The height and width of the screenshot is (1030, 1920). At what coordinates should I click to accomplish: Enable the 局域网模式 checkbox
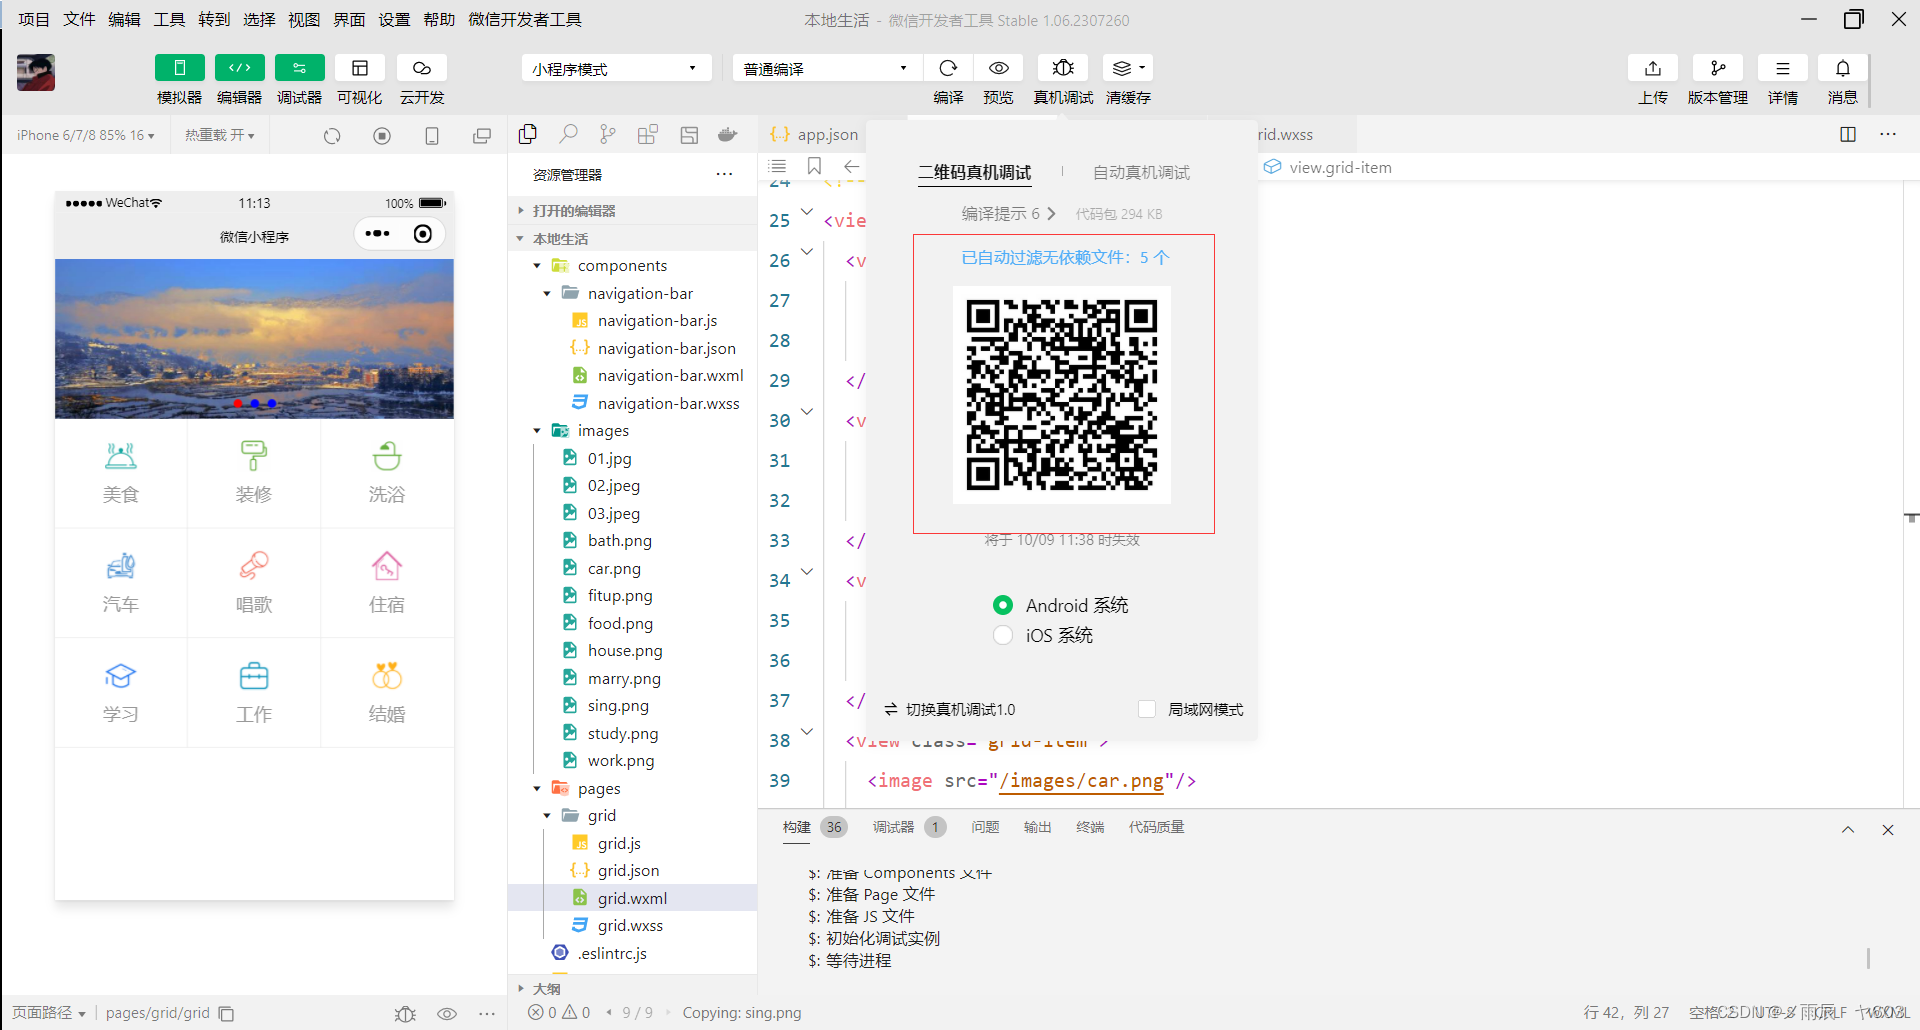(x=1147, y=709)
